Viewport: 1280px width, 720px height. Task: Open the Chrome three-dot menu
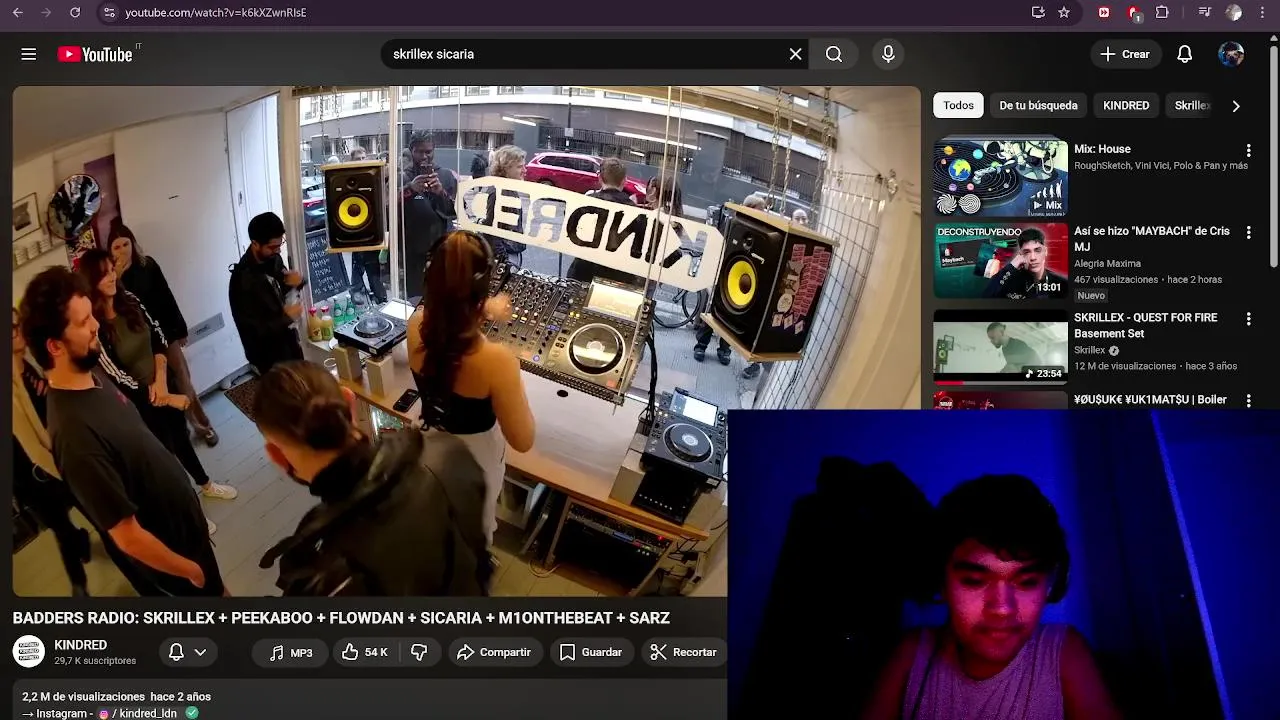pyautogui.click(x=1263, y=12)
